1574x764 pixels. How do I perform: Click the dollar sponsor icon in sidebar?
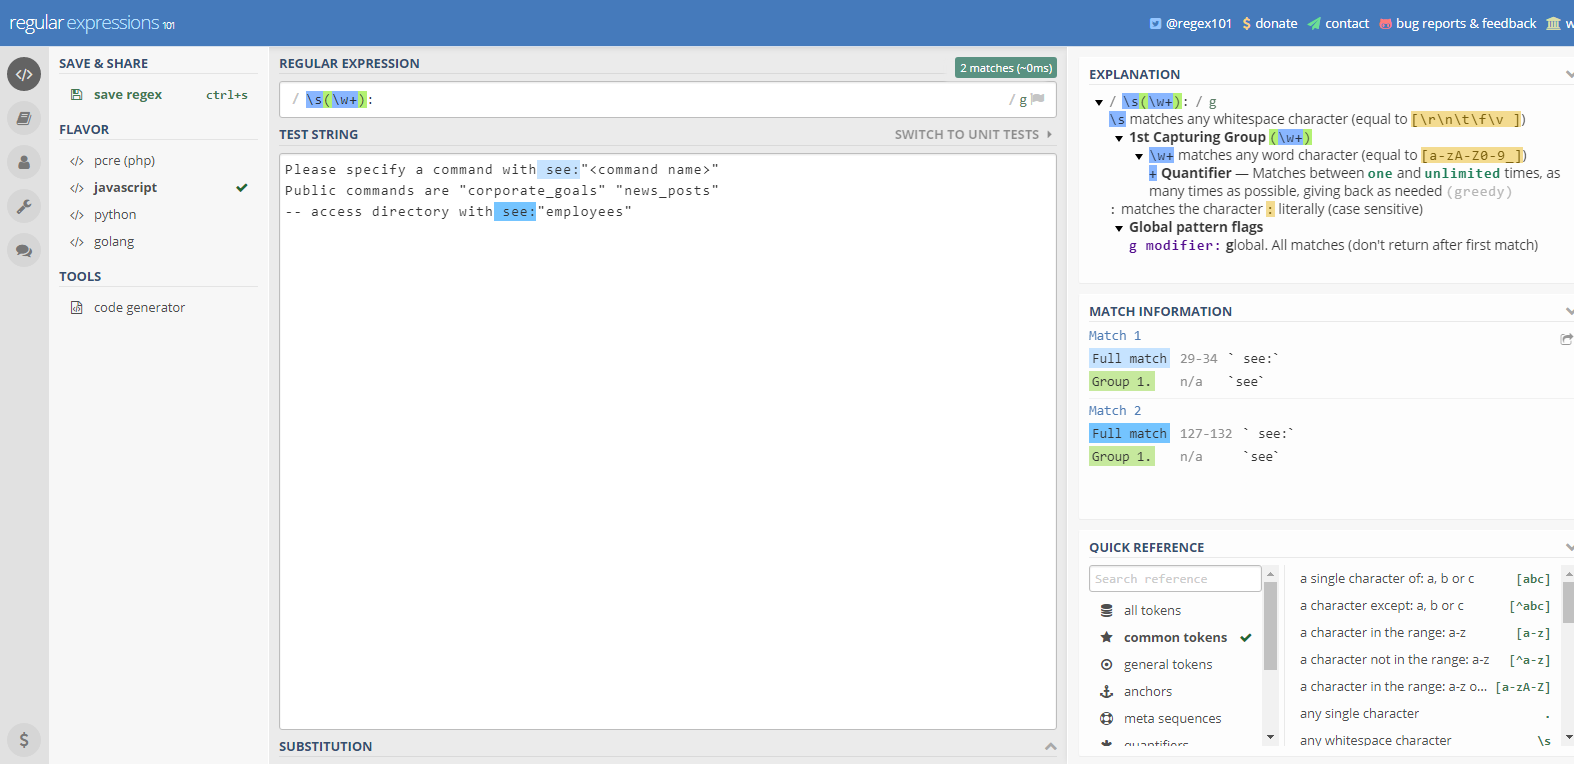click(24, 740)
